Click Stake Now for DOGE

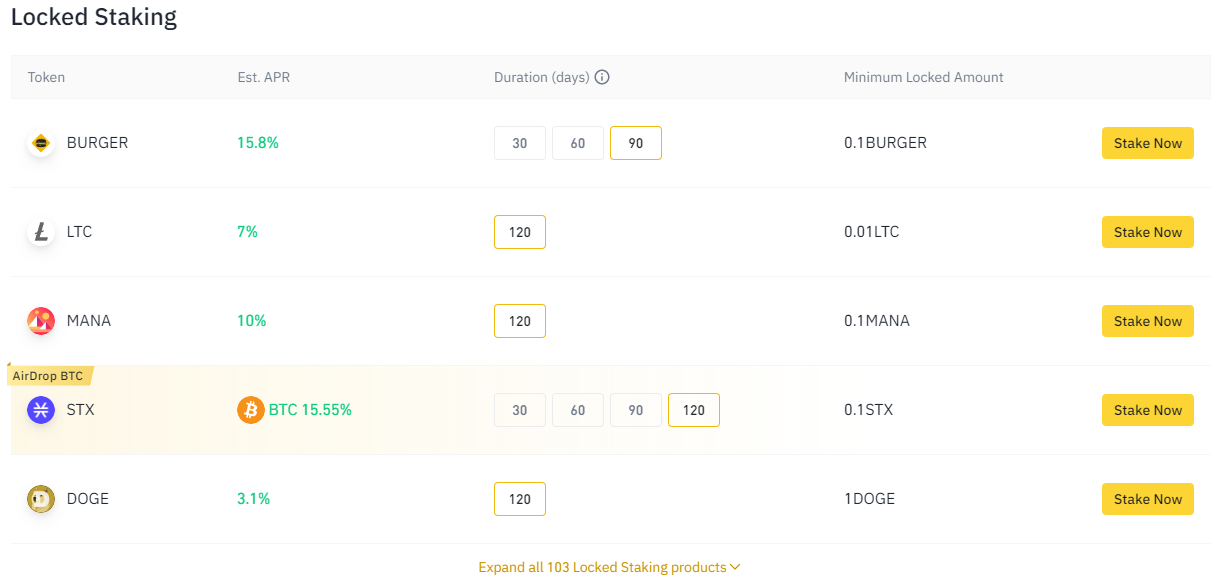coord(1147,499)
